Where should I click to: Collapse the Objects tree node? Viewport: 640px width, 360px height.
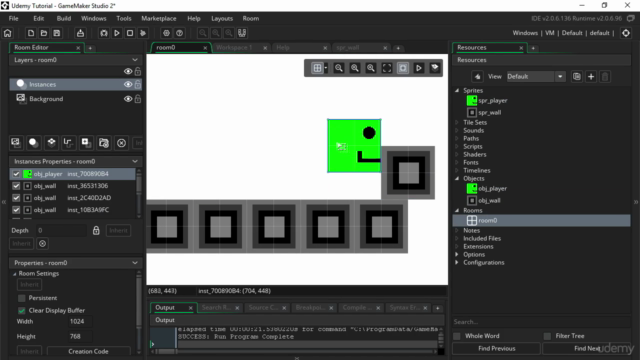click(457, 179)
